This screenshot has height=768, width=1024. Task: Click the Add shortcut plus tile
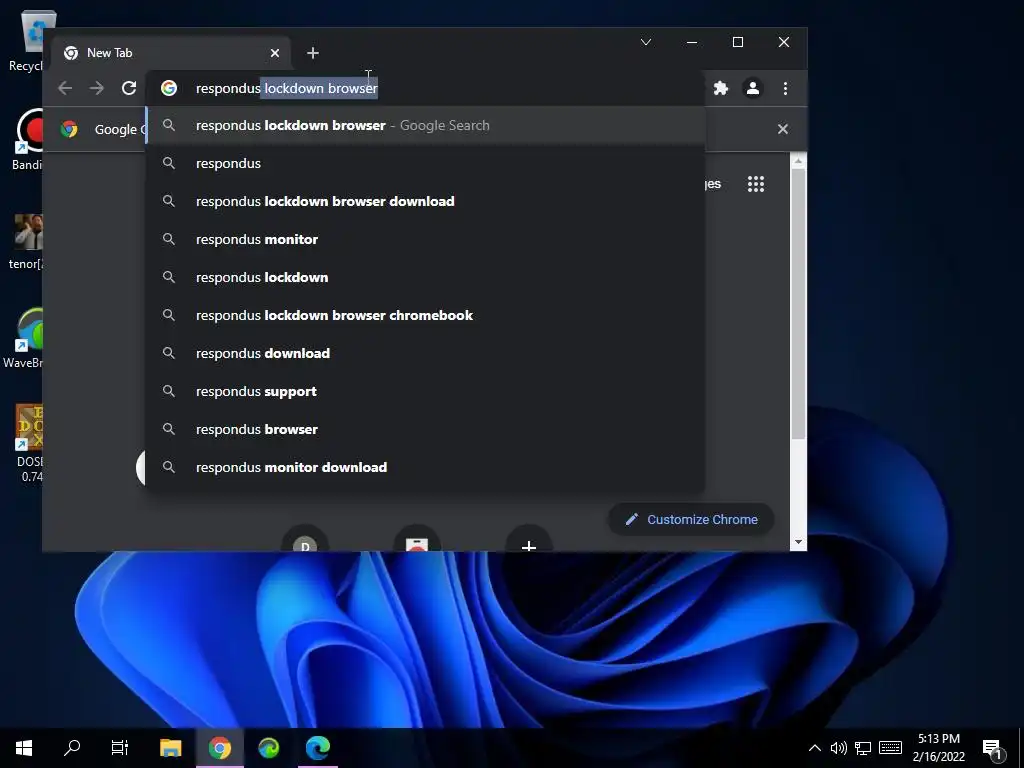(x=529, y=539)
